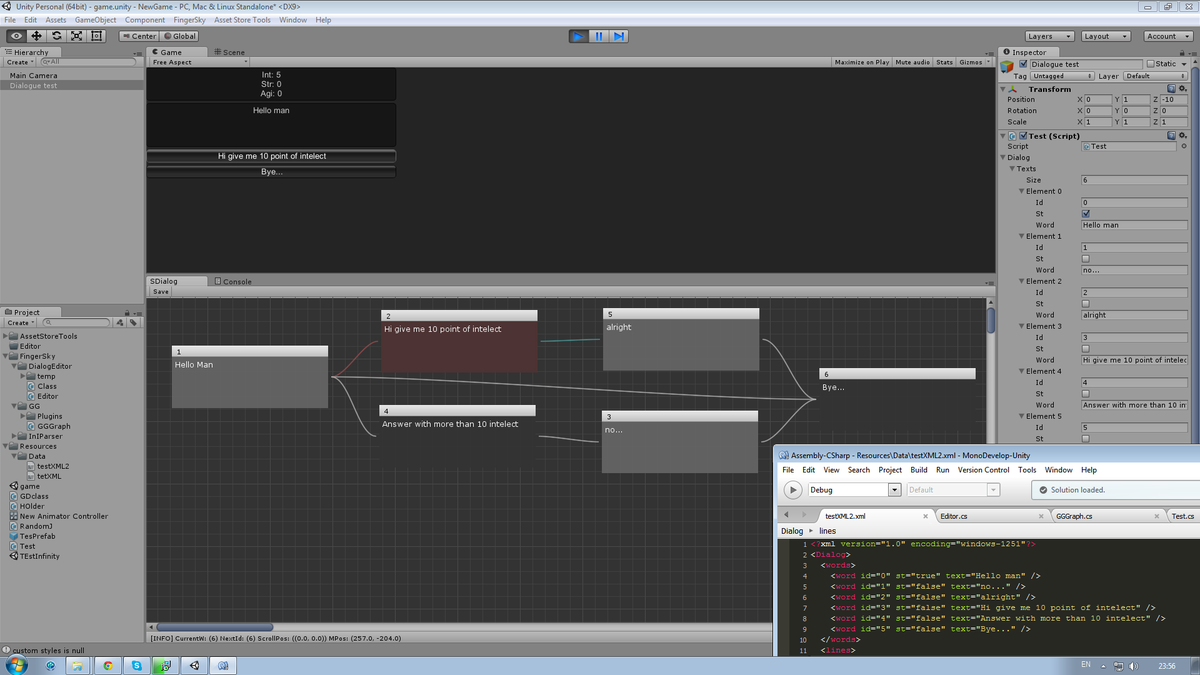Screen dimensions: 1200x675
Task: Open the Hierarchy Create dropdown
Action: [x=20, y=62]
